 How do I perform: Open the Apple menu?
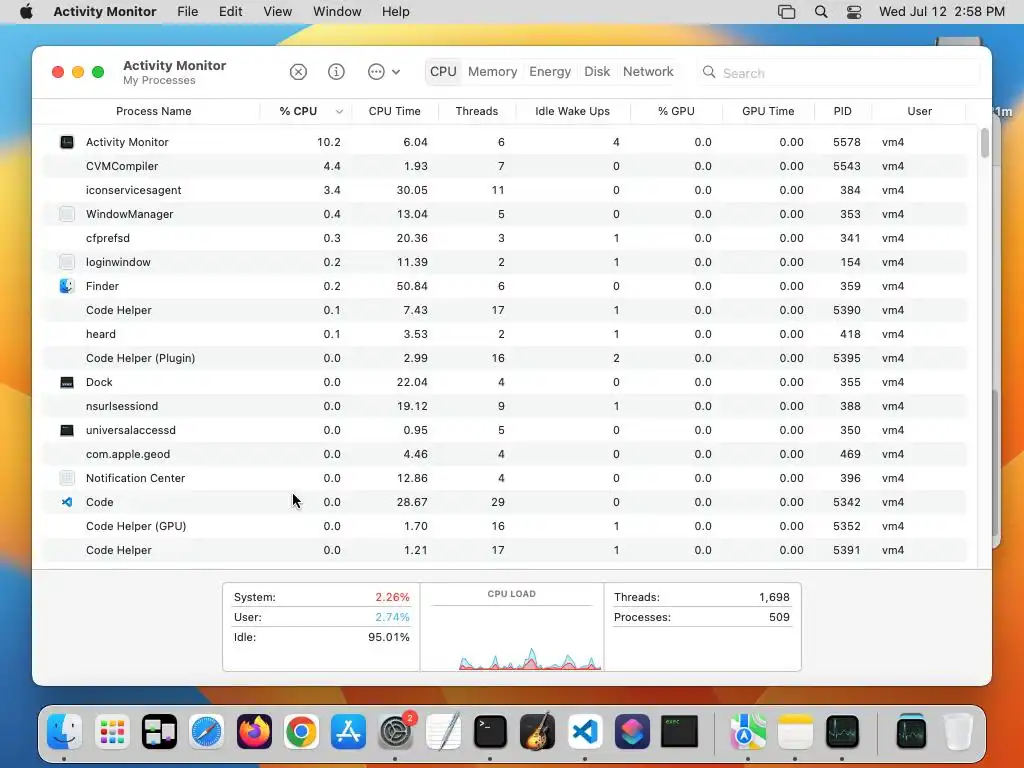[x=26, y=12]
